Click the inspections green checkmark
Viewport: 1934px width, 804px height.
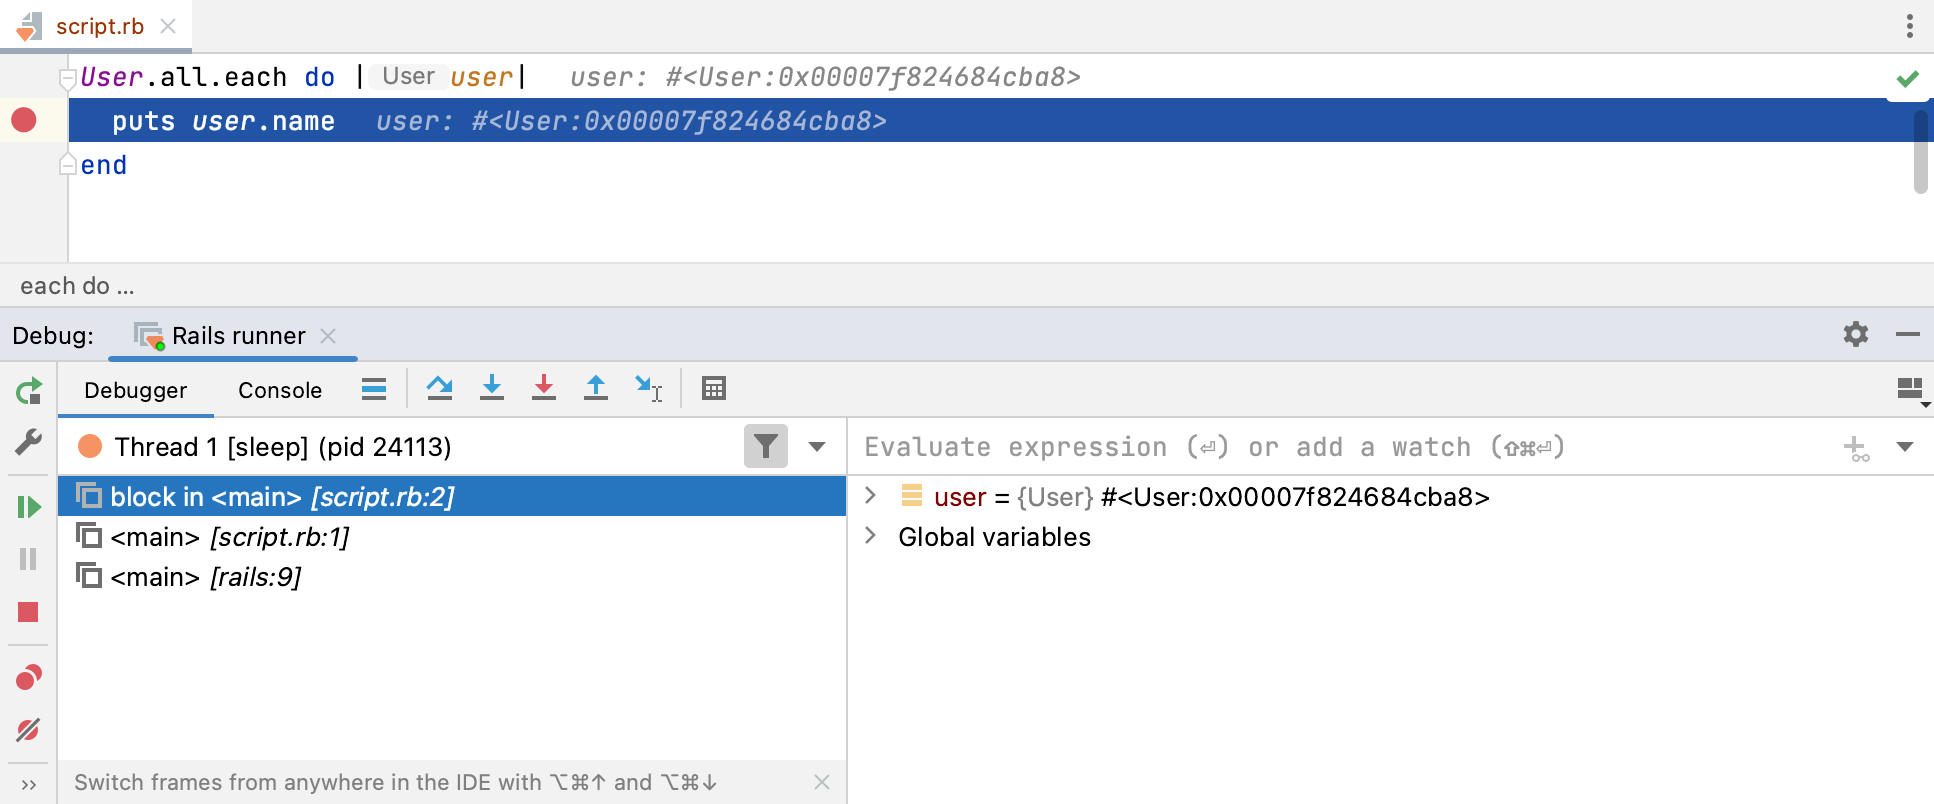[1908, 78]
